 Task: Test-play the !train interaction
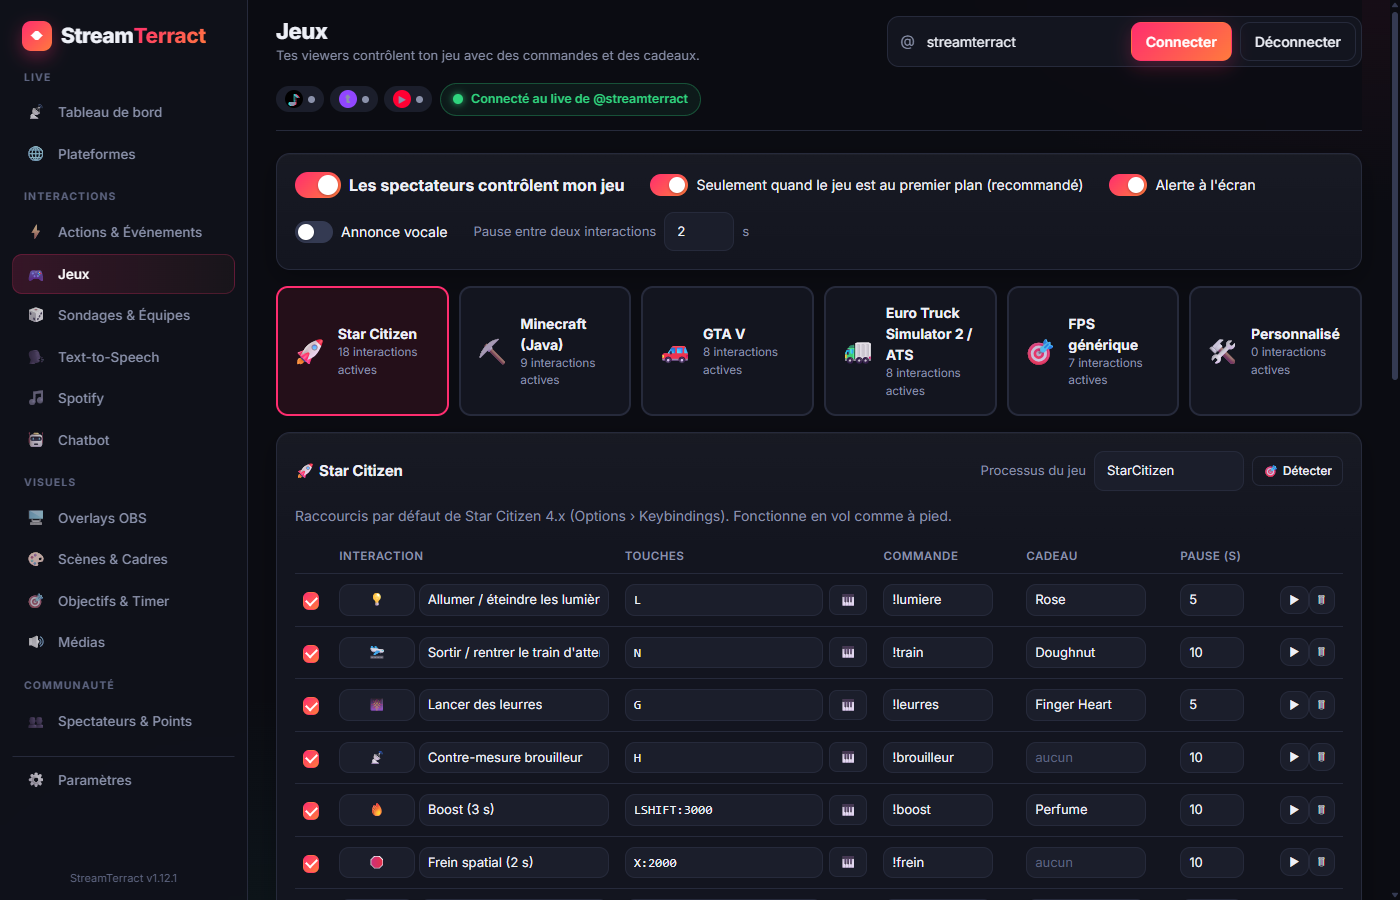point(1294,652)
